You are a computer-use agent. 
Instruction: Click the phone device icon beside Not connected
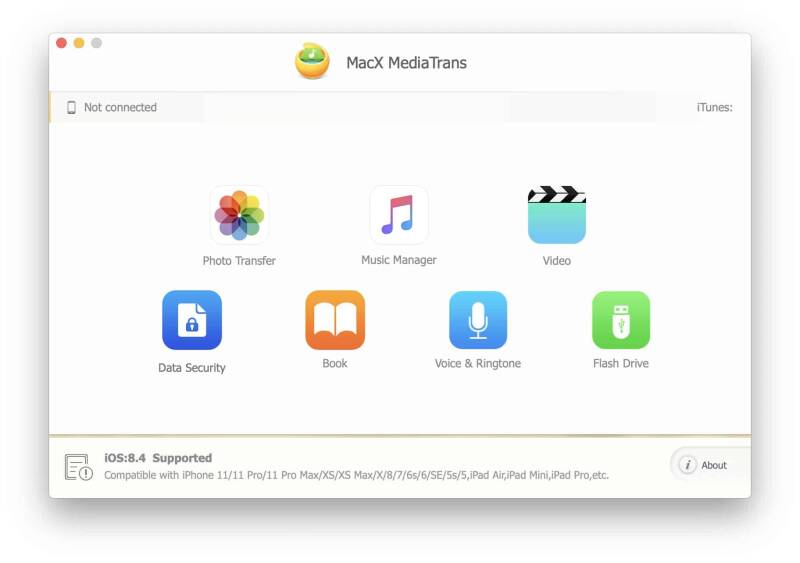point(71,107)
